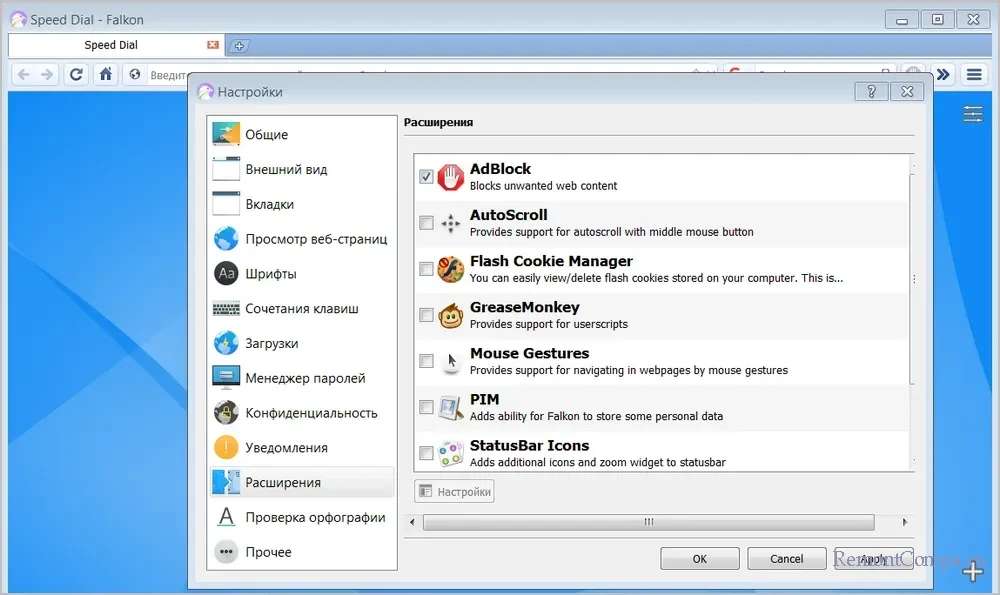Select the PIM extension icon
Image resolution: width=1000 pixels, height=595 pixels.
point(450,408)
